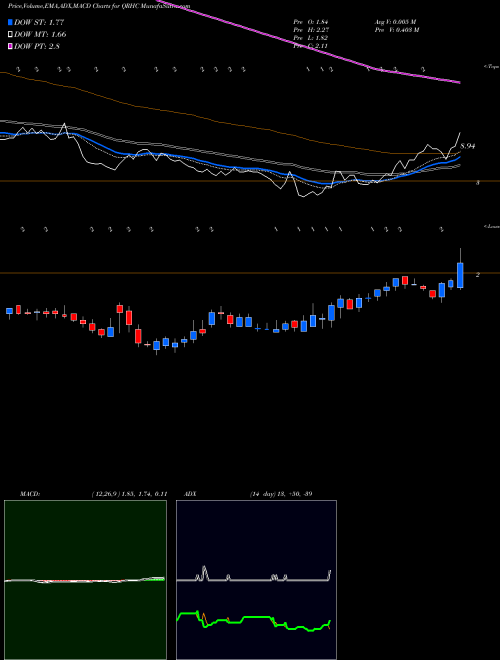Click the 'Avg V: 0.005 M' volume text
This screenshot has height=660, width=500.
coord(396,22)
